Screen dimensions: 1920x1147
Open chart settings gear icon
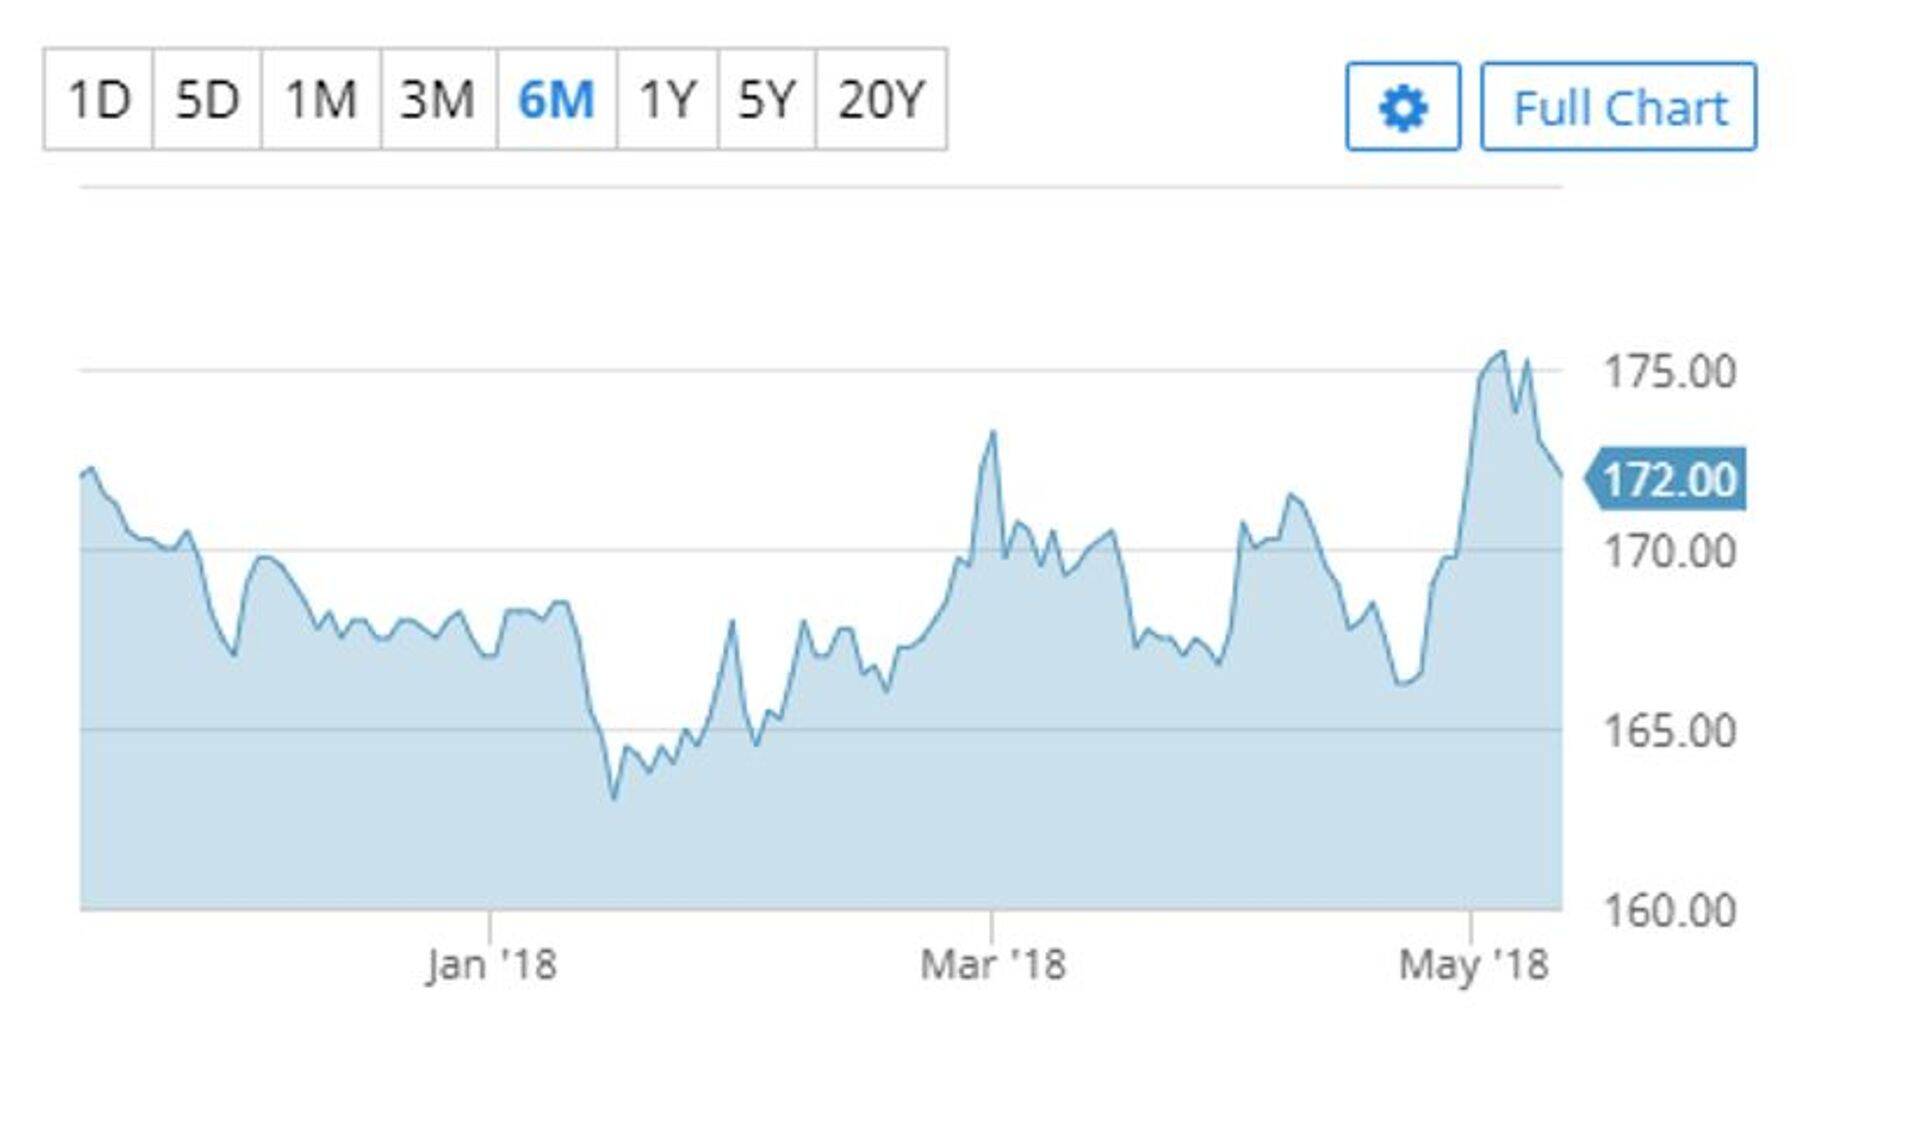(x=1402, y=107)
